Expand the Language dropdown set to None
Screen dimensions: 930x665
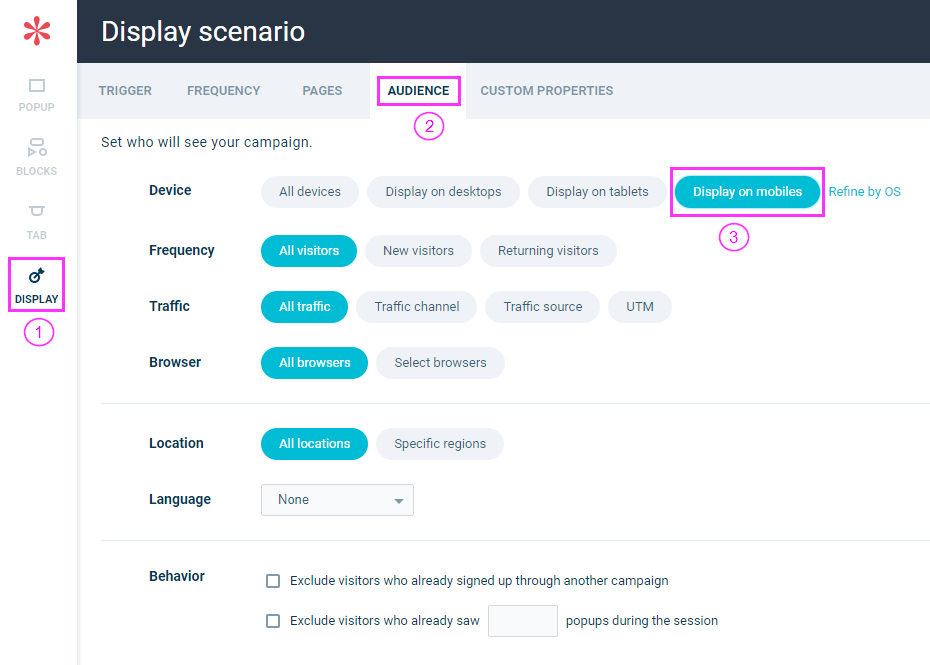point(337,500)
